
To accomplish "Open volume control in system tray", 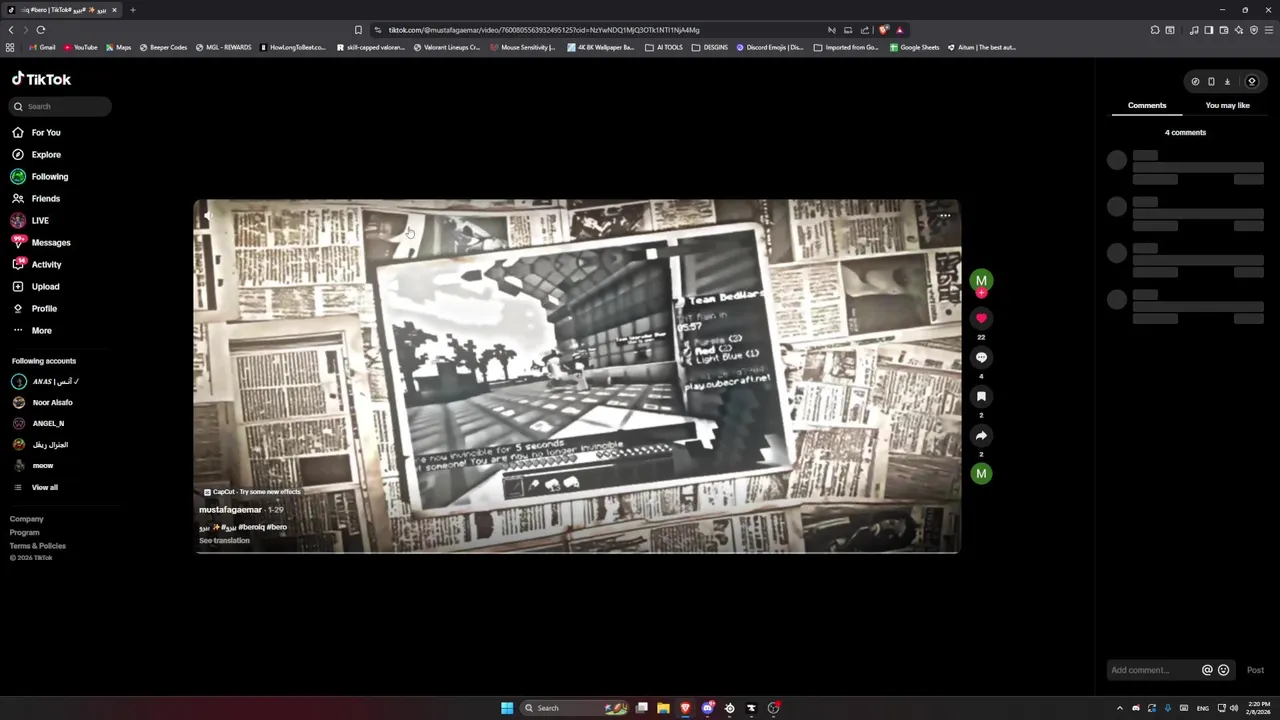I will (1234, 708).
